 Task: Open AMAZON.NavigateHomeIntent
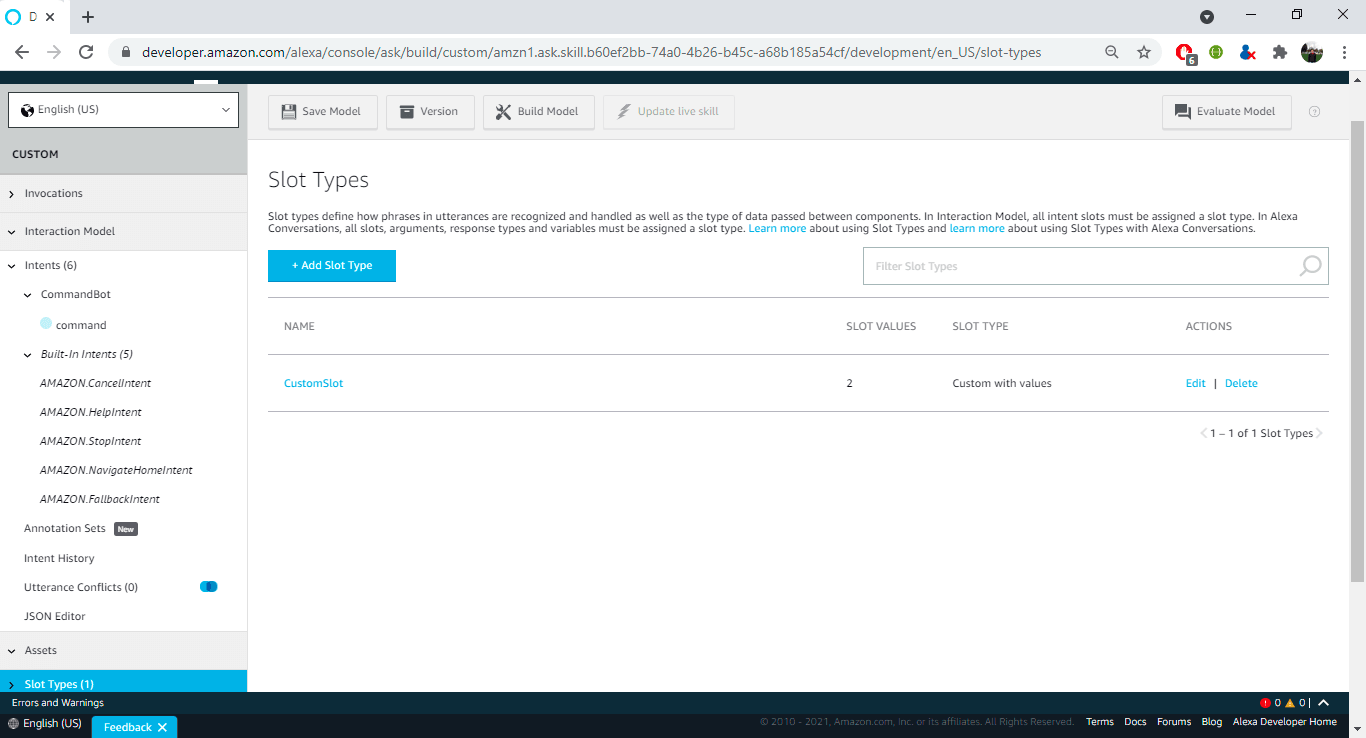tap(116, 470)
